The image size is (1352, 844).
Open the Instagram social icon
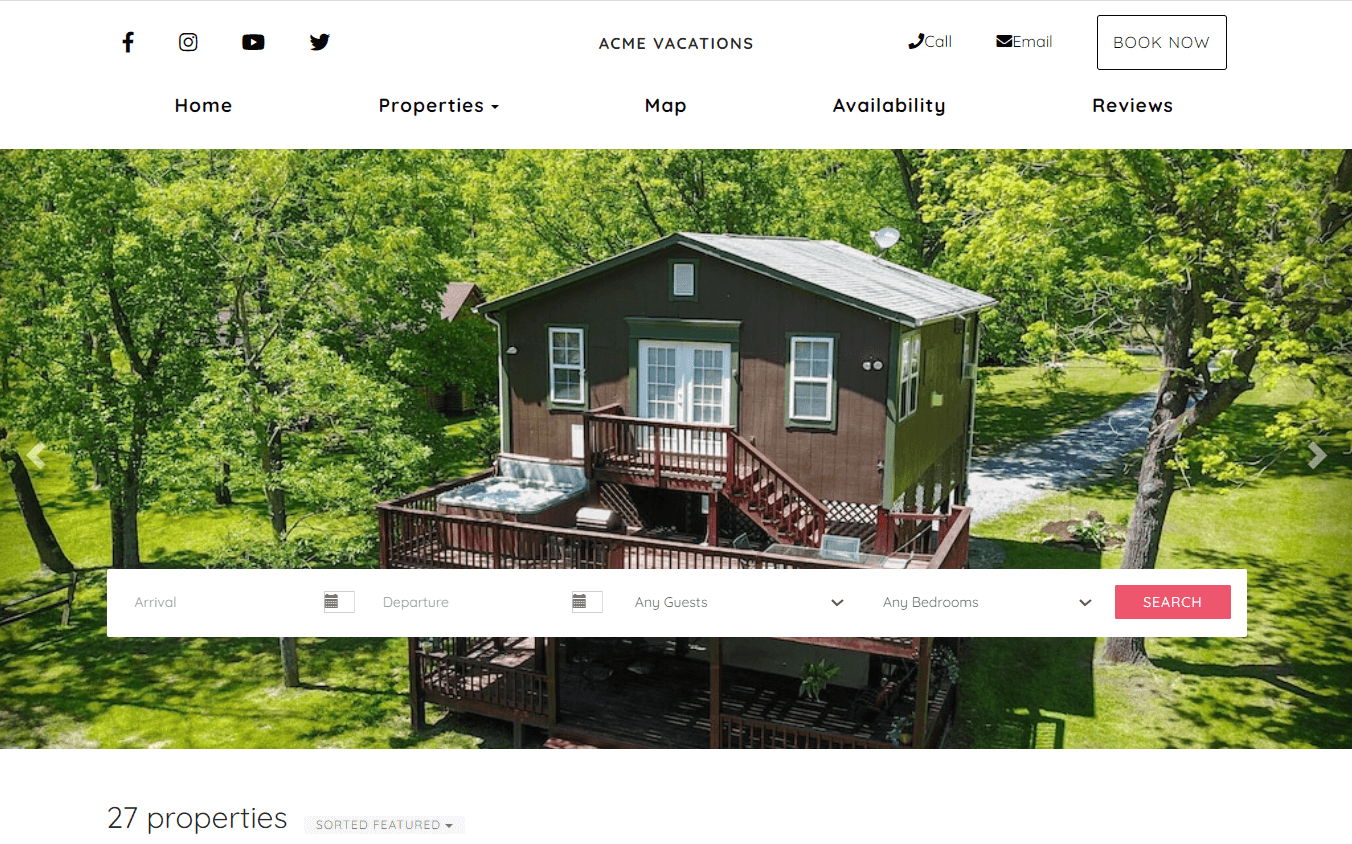[x=188, y=42]
